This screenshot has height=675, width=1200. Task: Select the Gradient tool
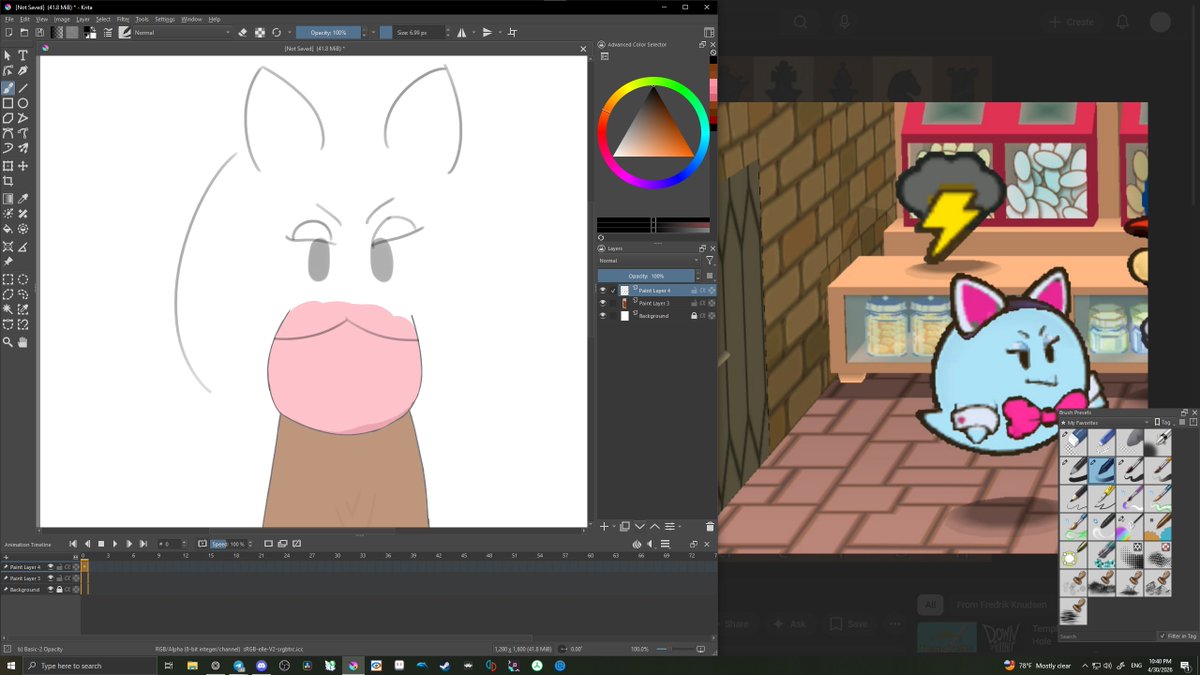point(8,198)
